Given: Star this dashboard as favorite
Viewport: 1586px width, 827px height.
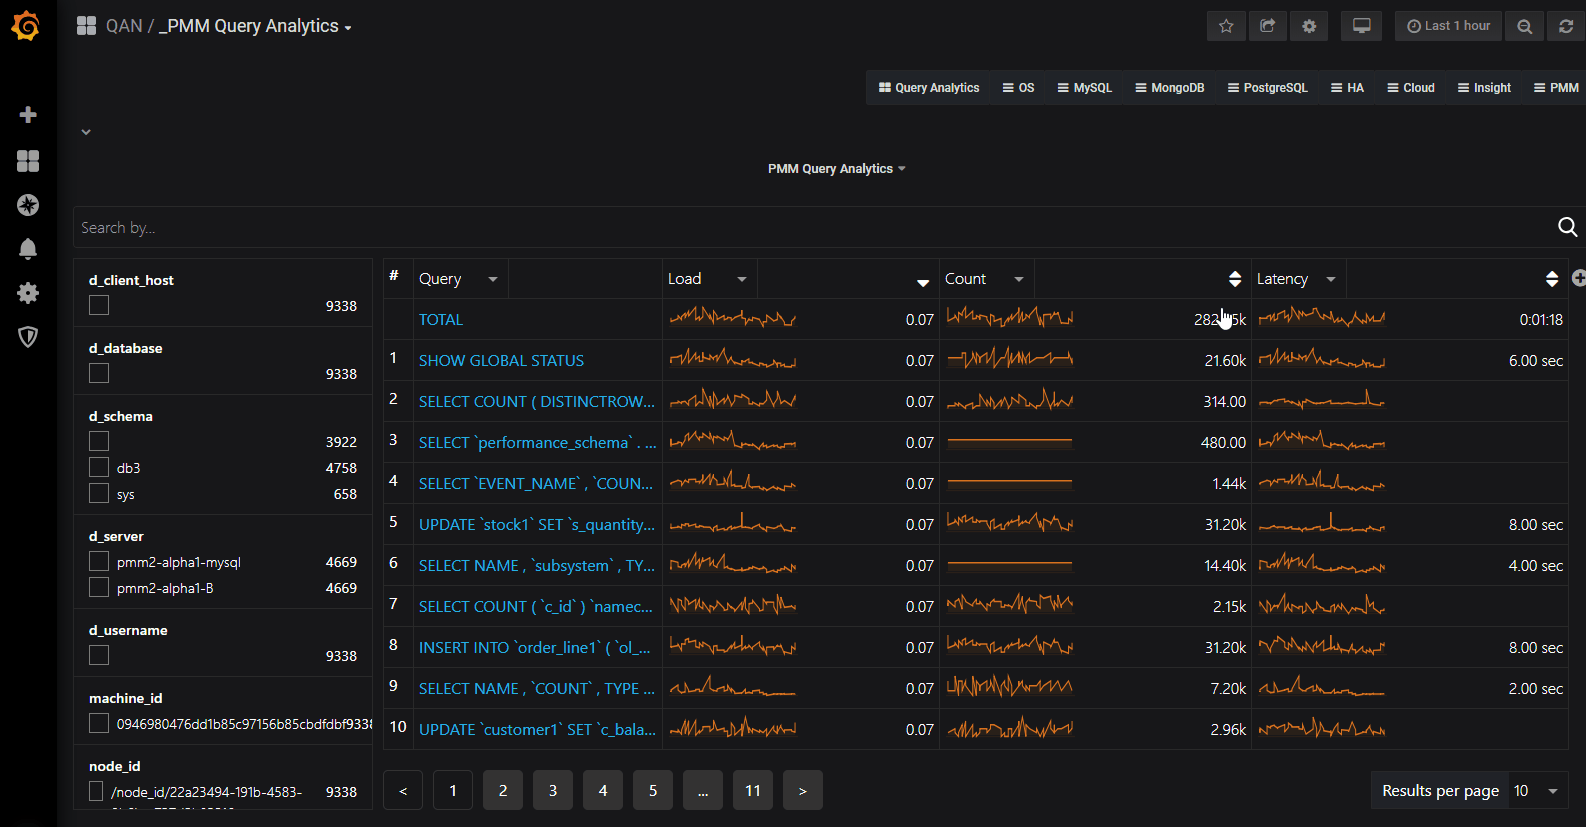Looking at the screenshot, I should click(1226, 26).
